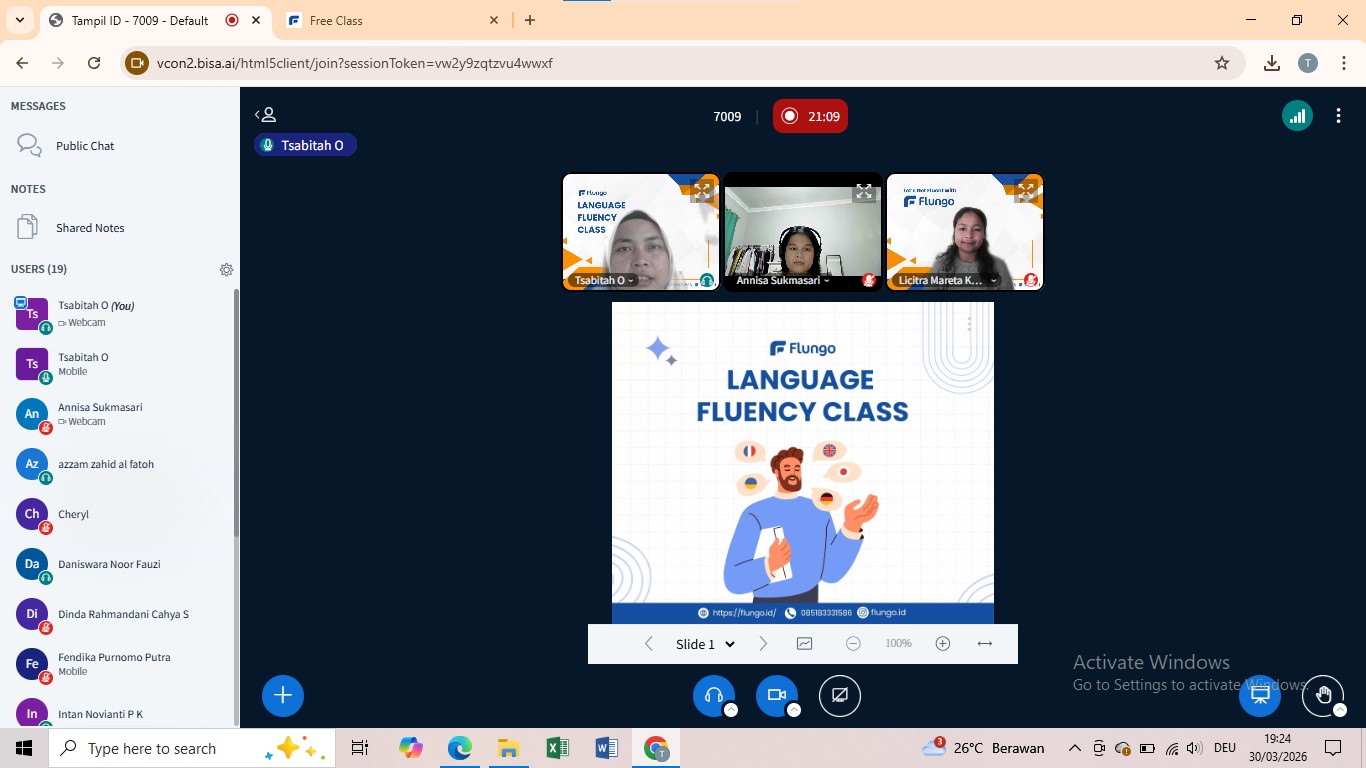This screenshot has height=768, width=1366.
Task: Select user azzam zahid al fatoh
Action: click(x=118, y=464)
